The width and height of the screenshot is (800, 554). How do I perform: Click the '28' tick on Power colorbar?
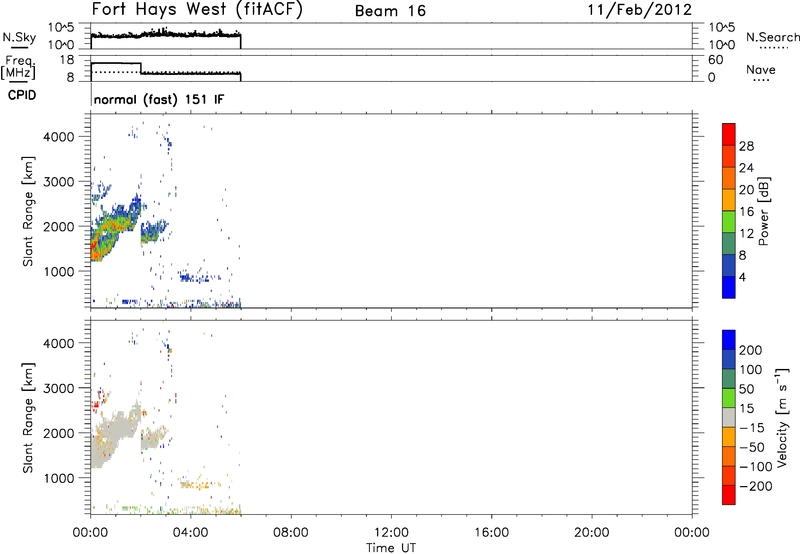pyautogui.click(x=746, y=146)
